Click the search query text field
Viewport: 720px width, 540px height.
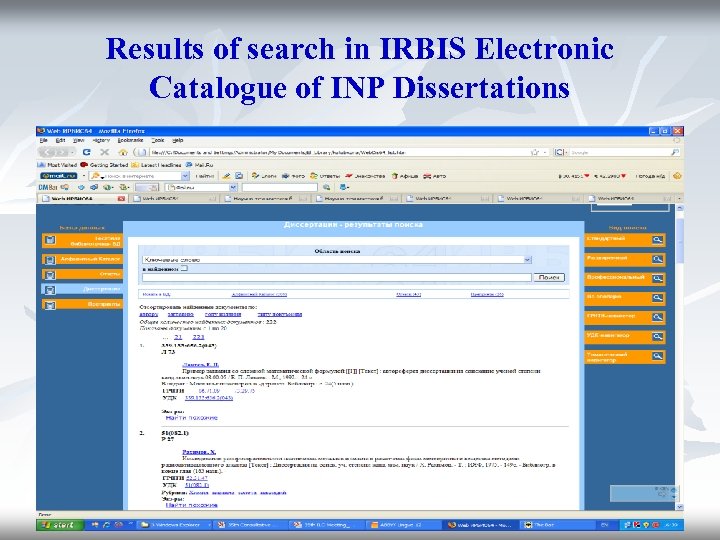click(337, 277)
